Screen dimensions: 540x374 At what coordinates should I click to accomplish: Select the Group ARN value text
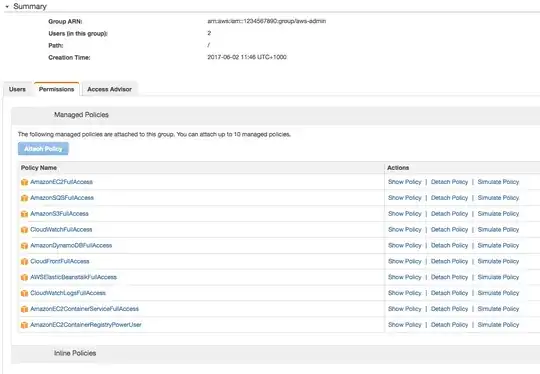click(267, 21)
